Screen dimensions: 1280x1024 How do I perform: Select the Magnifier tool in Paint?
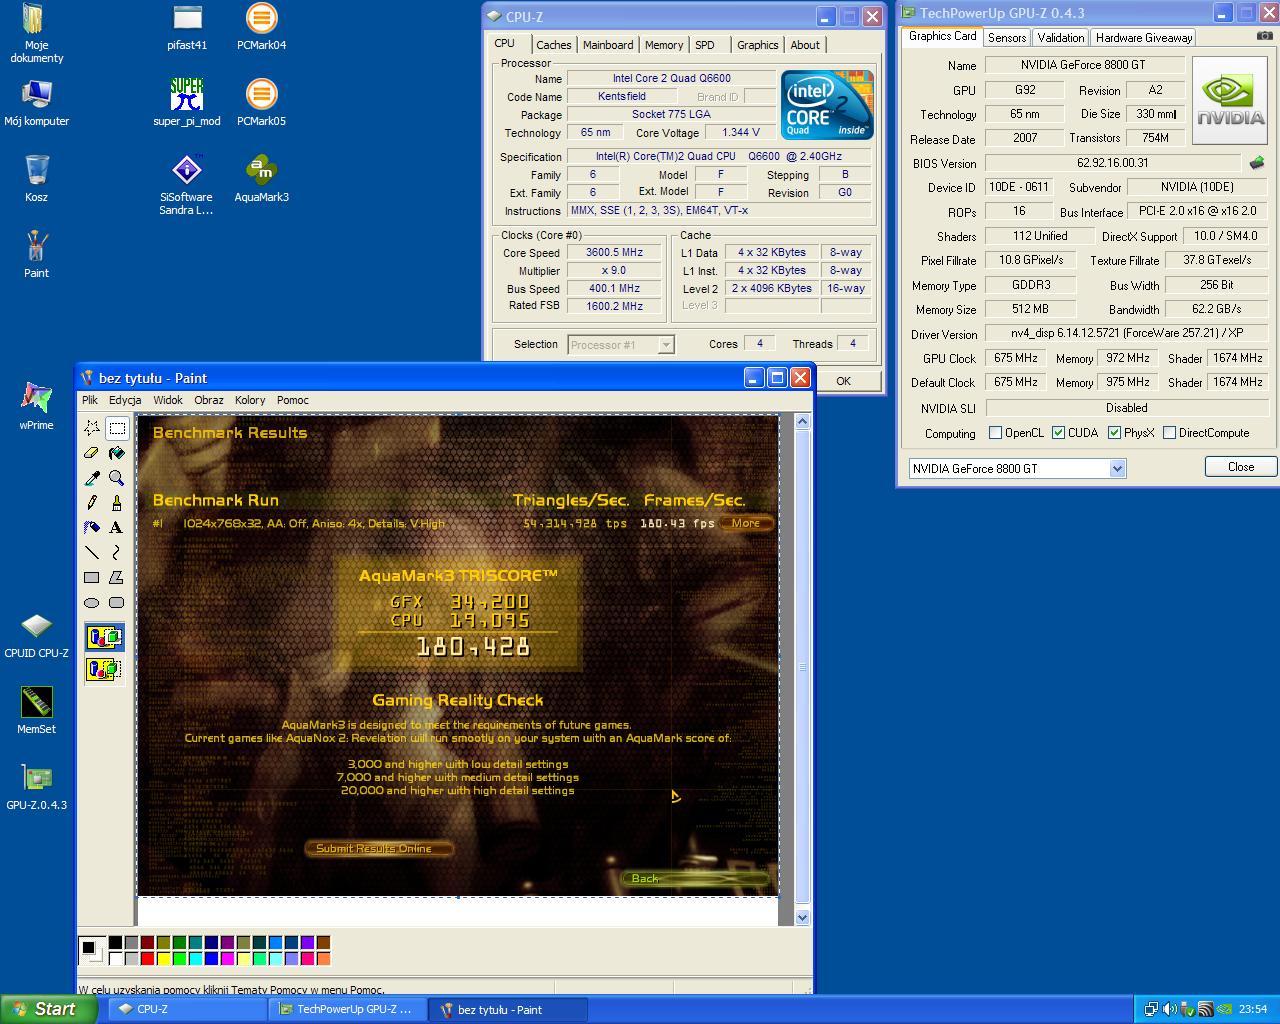(117, 478)
